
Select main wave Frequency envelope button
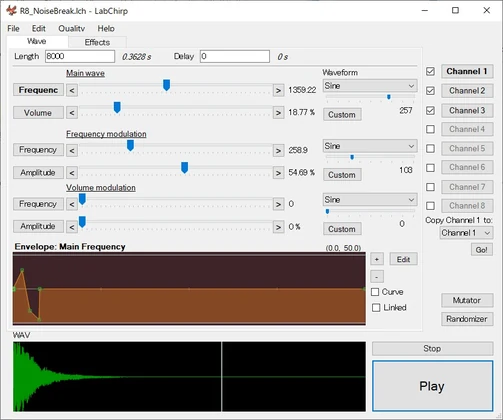(38, 90)
